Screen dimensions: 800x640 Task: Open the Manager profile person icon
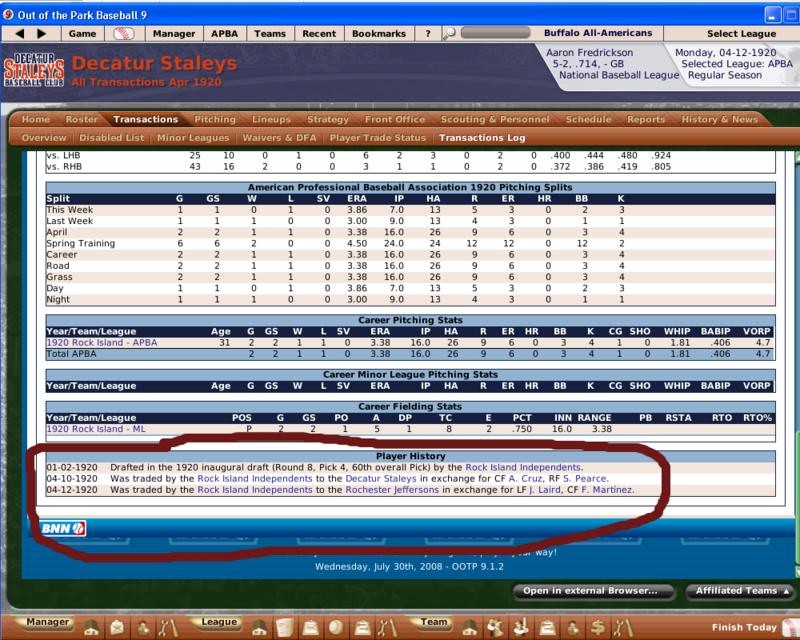coord(143,627)
